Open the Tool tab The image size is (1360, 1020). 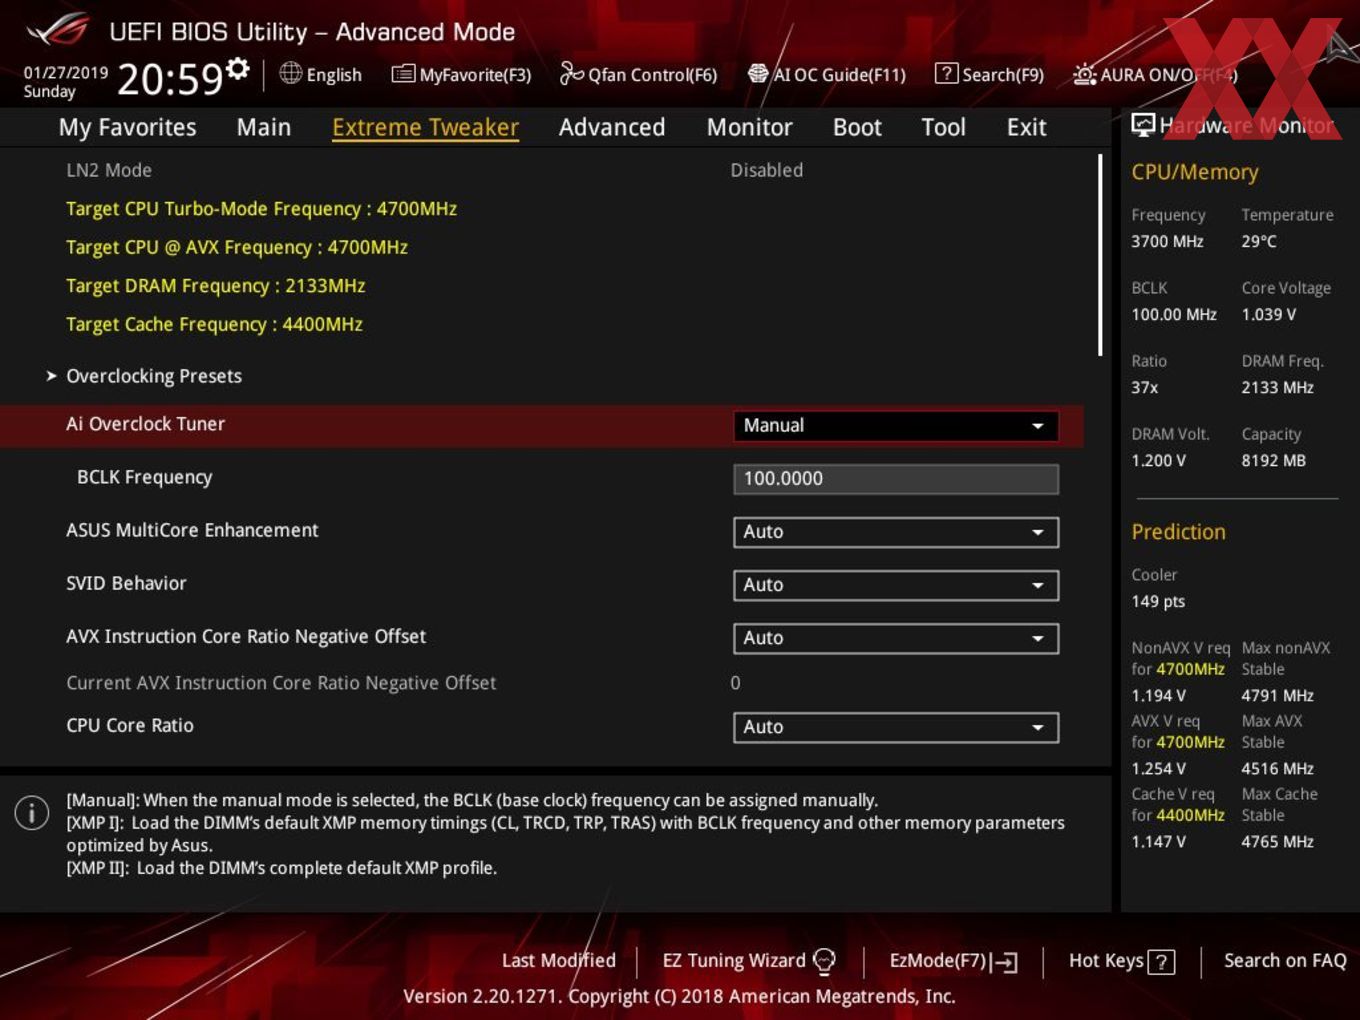[x=943, y=127]
